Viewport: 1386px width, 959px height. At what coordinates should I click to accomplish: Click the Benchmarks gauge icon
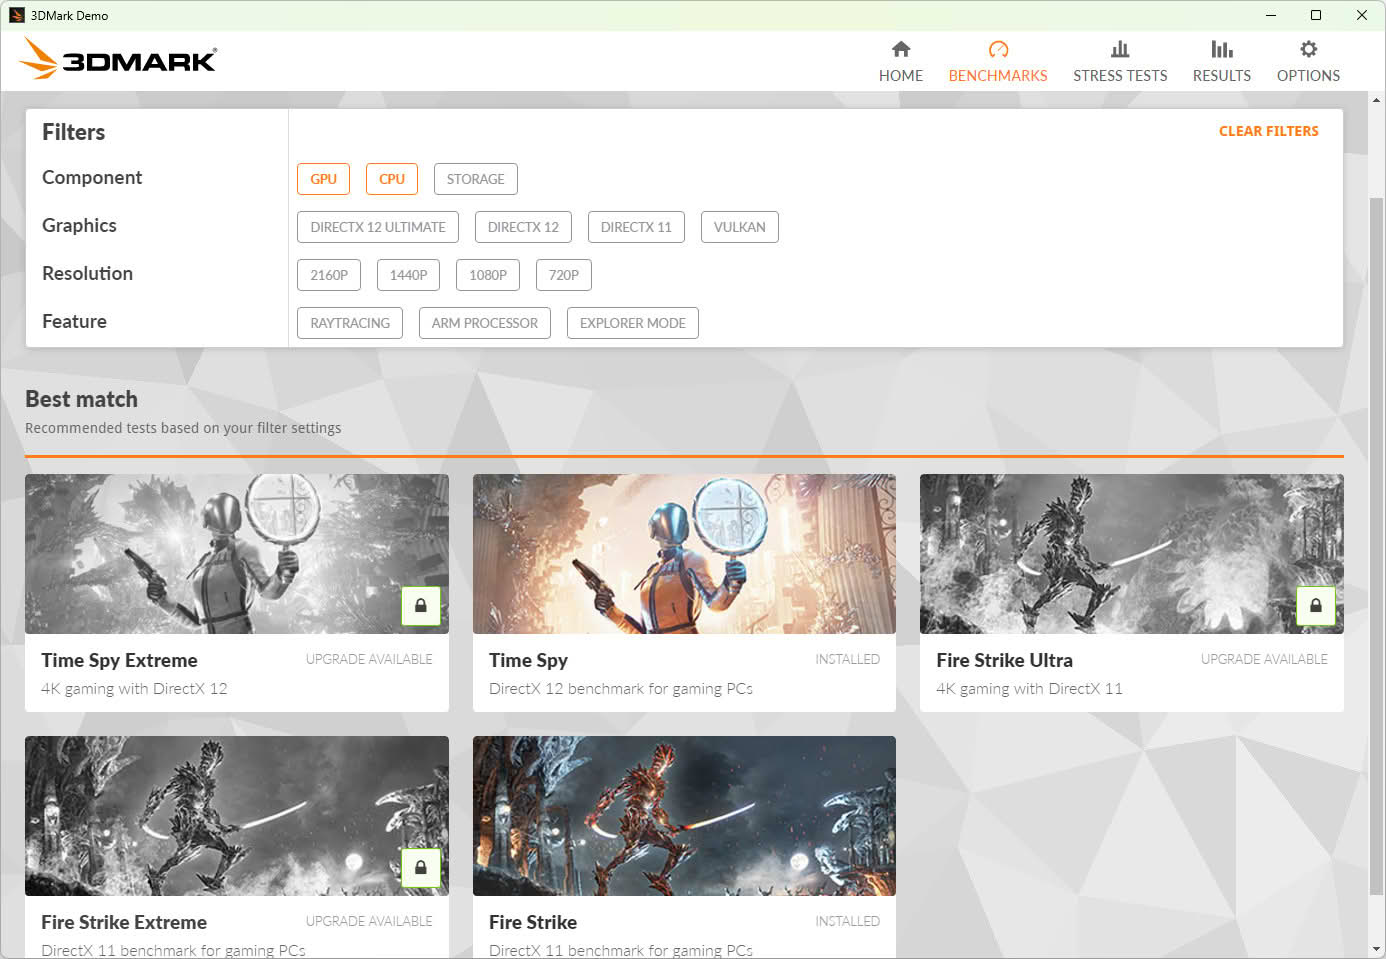pos(998,49)
